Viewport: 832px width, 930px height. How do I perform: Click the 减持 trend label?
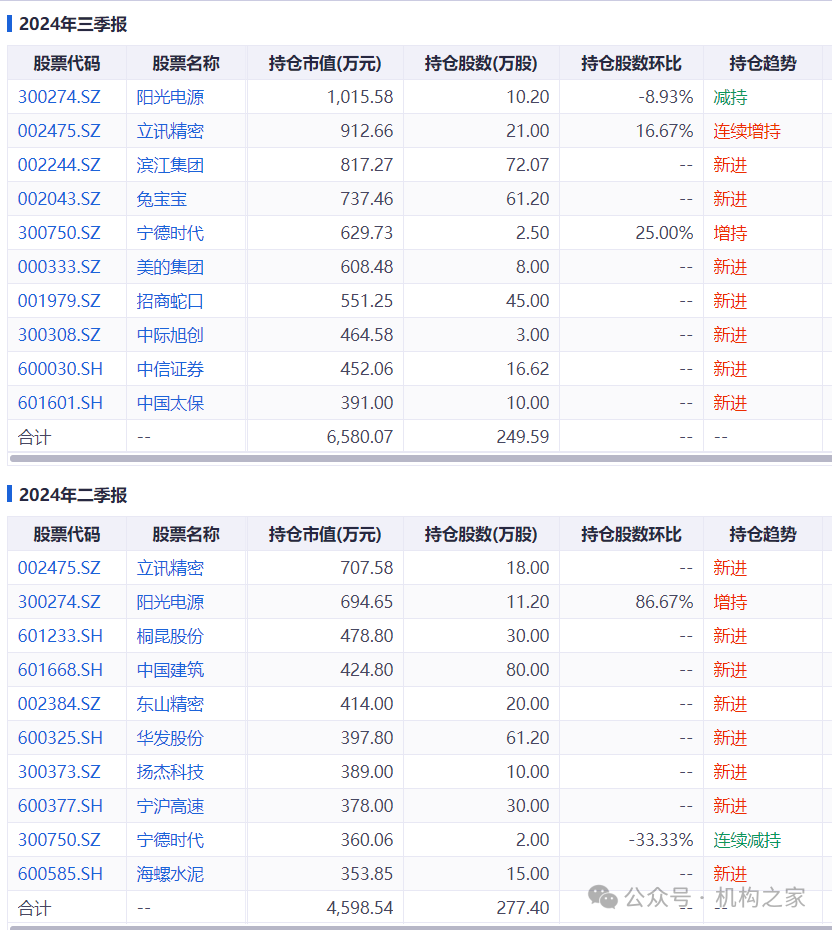(730, 97)
